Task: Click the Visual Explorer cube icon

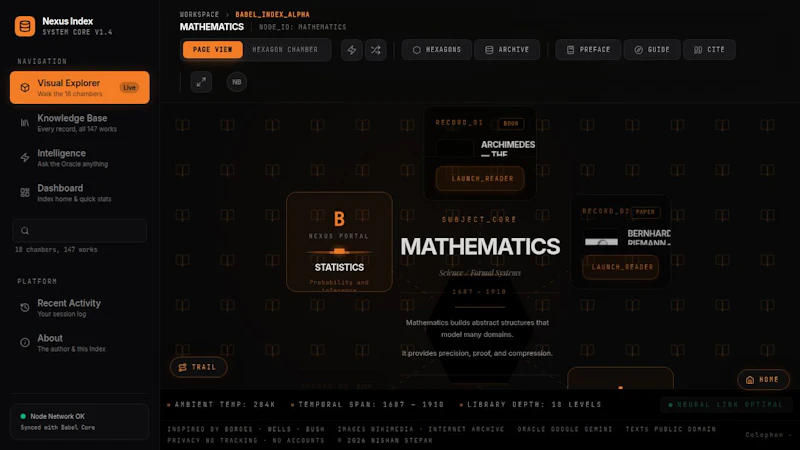Action: (24, 87)
